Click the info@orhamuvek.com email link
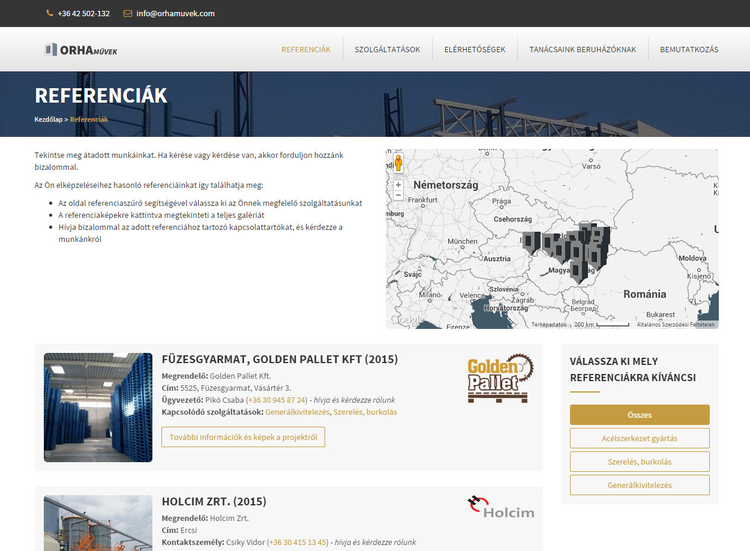The width and height of the screenshot is (750, 551). (x=175, y=13)
